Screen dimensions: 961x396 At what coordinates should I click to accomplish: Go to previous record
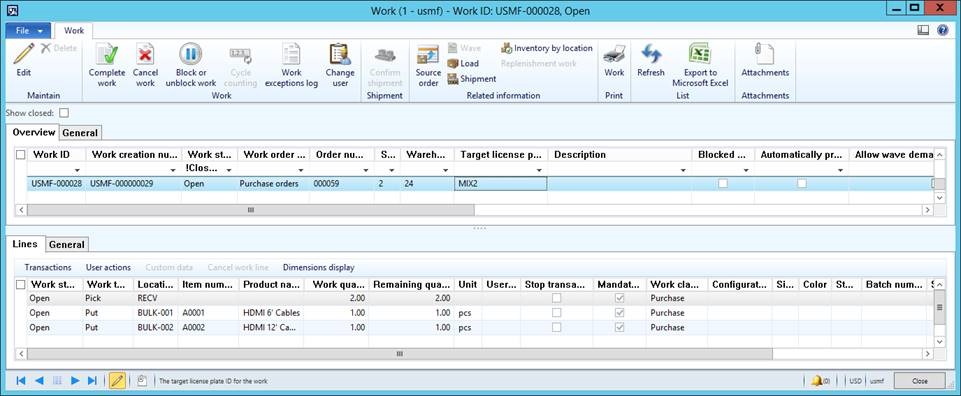pos(39,381)
